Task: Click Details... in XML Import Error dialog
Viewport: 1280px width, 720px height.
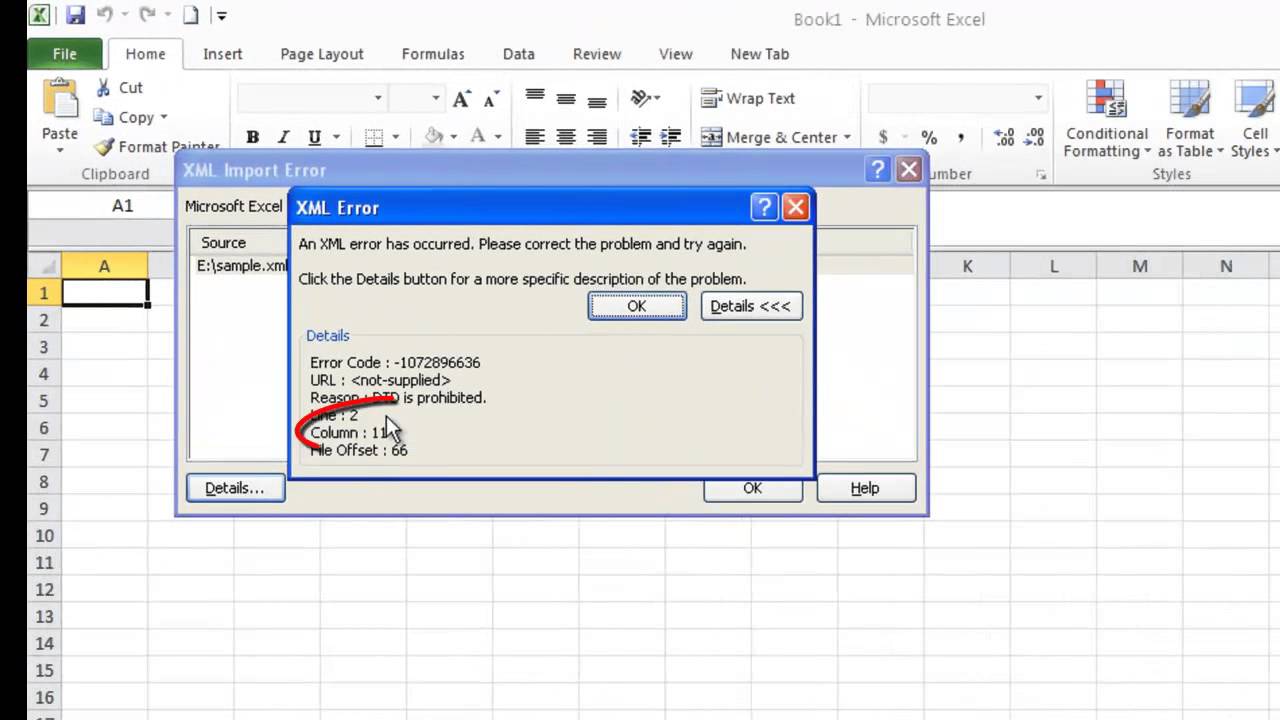Action: tap(234, 488)
